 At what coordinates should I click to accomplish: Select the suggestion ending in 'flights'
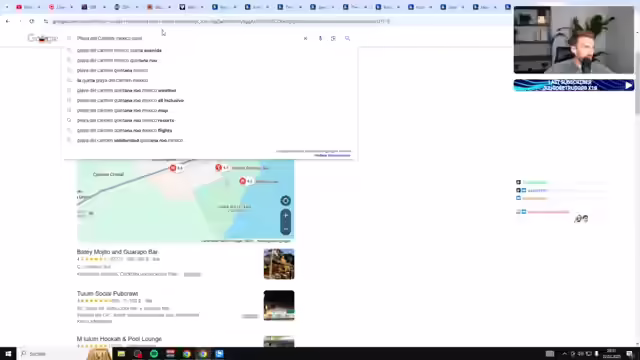coord(124,131)
